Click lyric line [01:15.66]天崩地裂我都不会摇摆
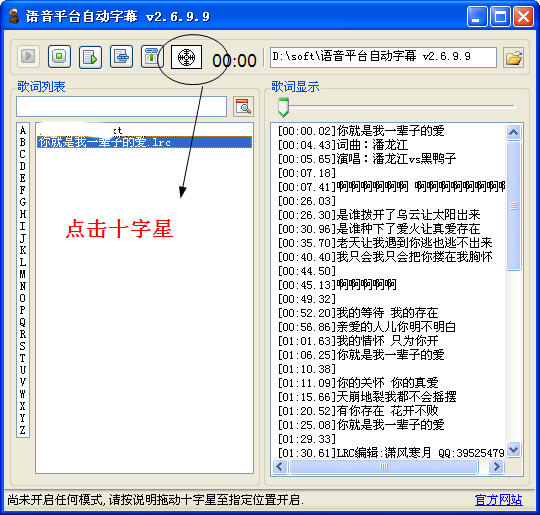 [x=367, y=397]
